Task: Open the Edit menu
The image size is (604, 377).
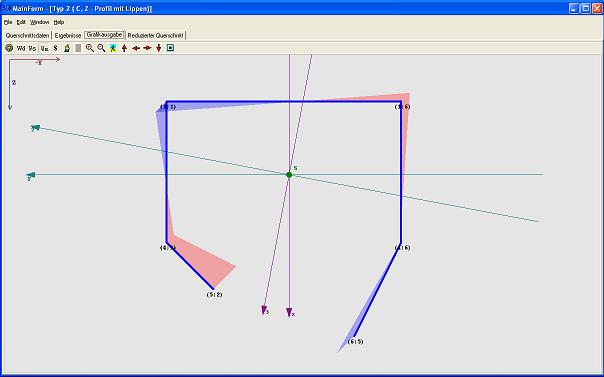Action: tap(21, 22)
